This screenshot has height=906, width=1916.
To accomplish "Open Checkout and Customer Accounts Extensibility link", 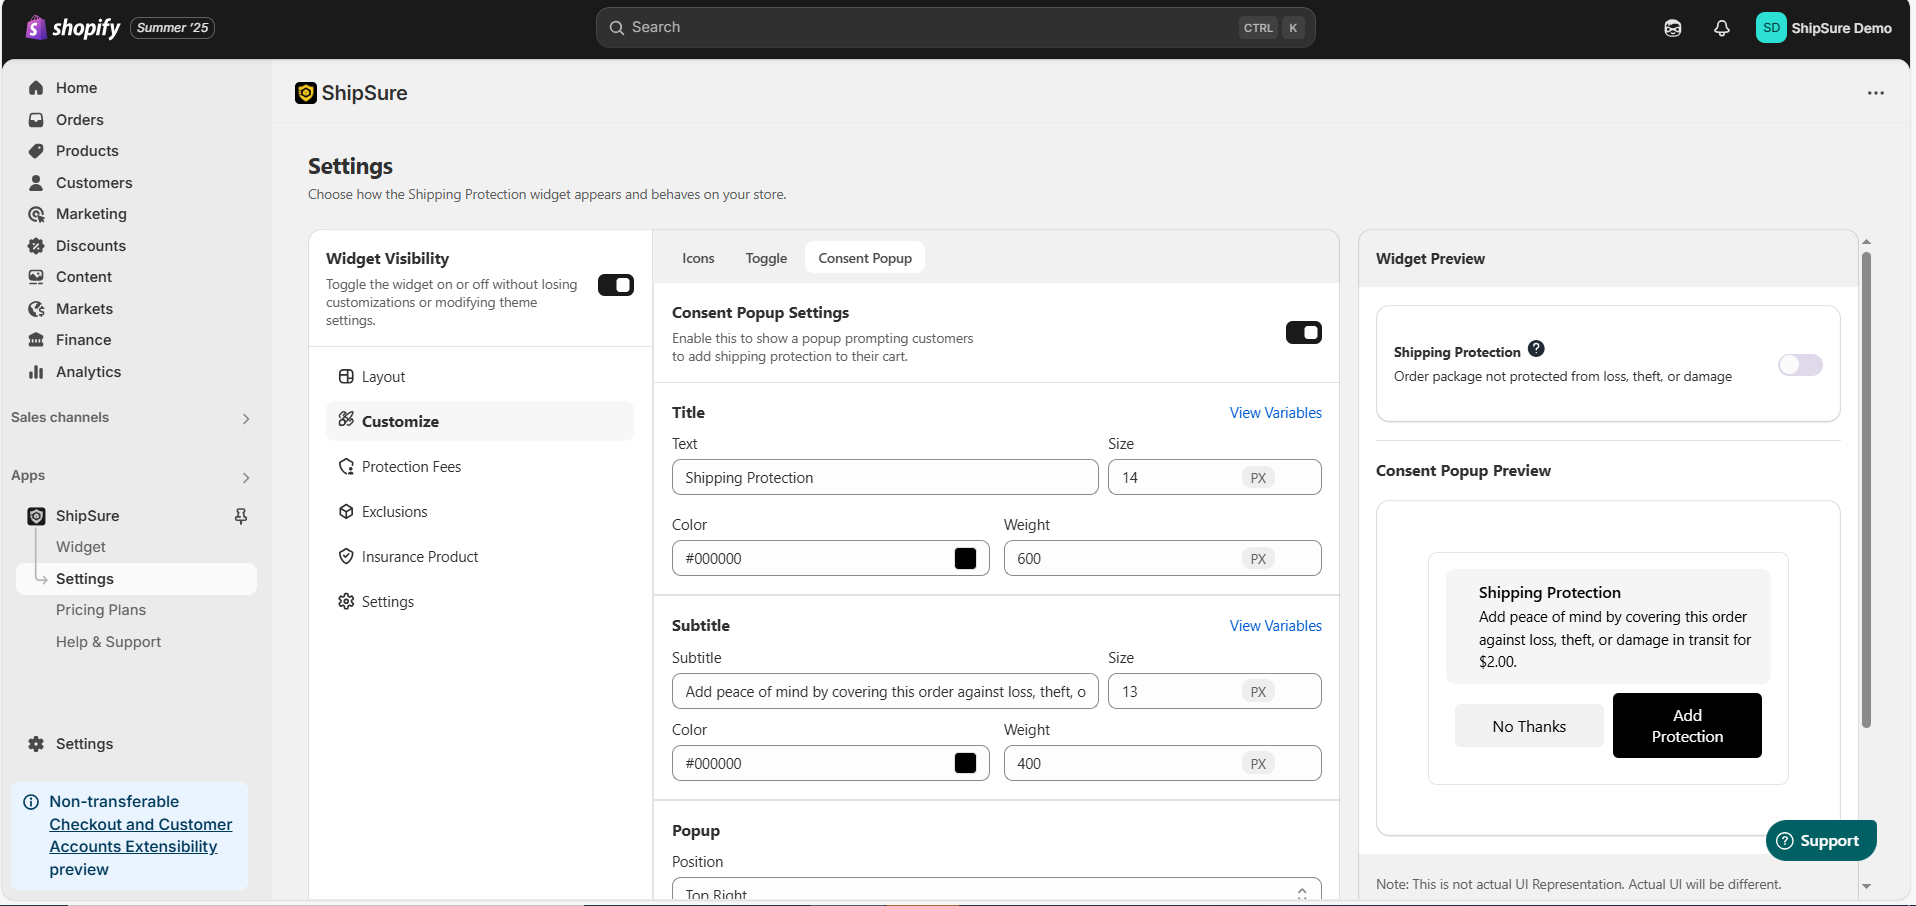I will coord(141,836).
